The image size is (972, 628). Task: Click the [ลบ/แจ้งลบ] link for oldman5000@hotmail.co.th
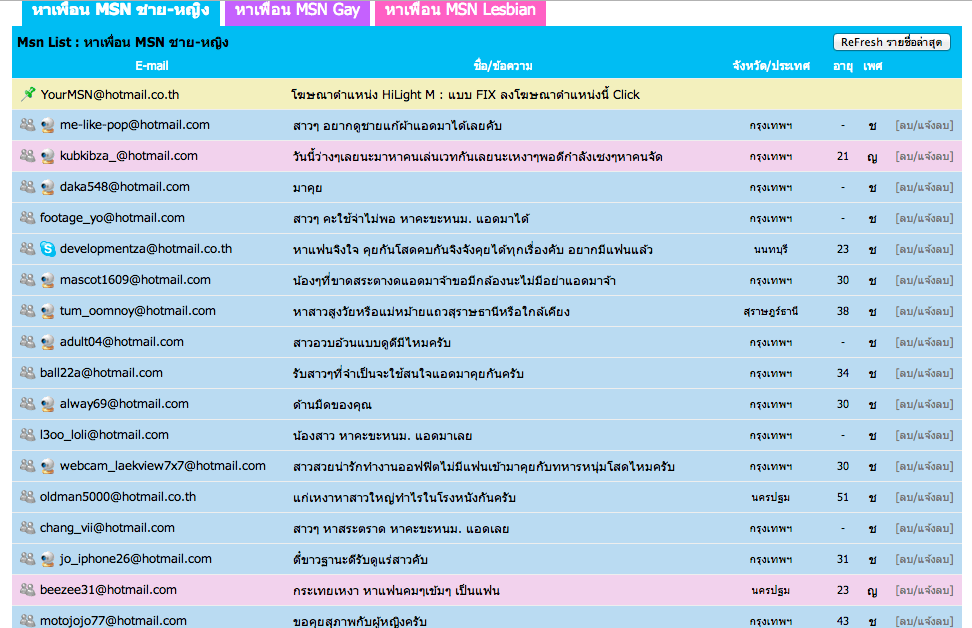pyautogui.click(x=924, y=497)
